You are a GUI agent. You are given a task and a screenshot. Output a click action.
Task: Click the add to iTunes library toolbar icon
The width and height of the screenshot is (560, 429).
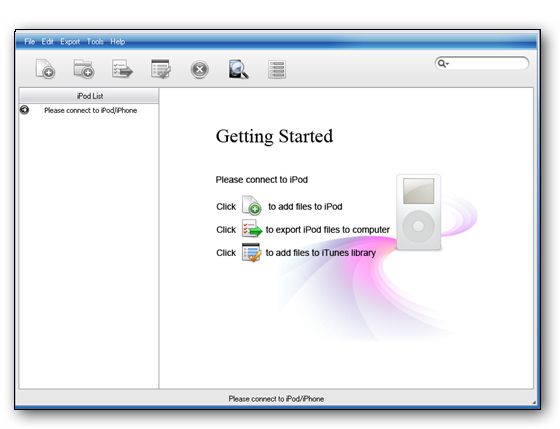(x=161, y=69)
